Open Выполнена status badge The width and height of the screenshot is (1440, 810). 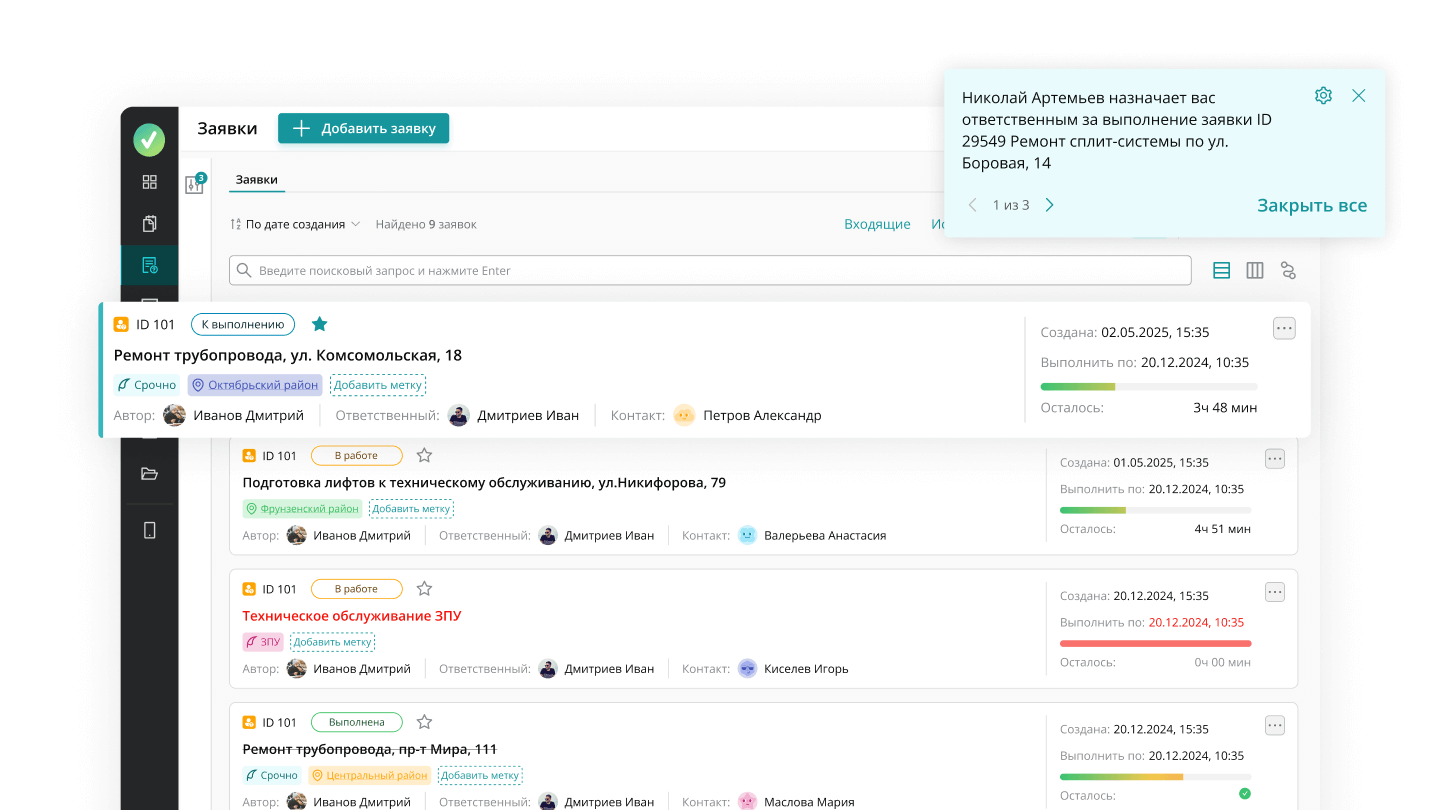pyautogui.click(x=356, y=722)
